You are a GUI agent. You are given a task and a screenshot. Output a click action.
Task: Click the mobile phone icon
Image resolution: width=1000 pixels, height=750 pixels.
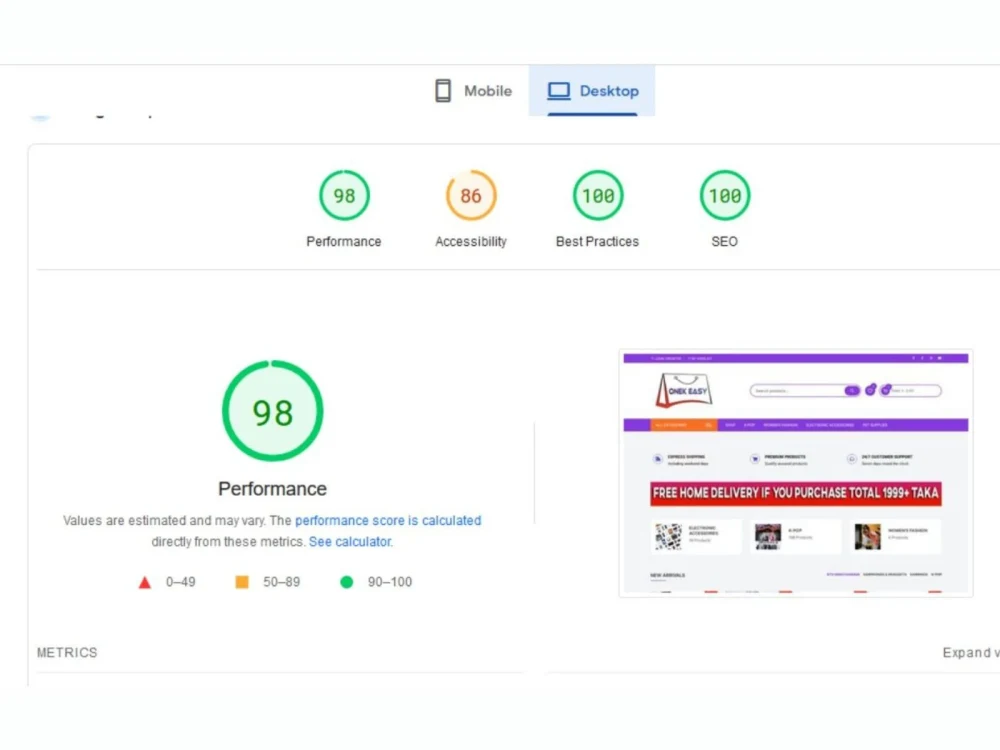[x=443, y=91]
